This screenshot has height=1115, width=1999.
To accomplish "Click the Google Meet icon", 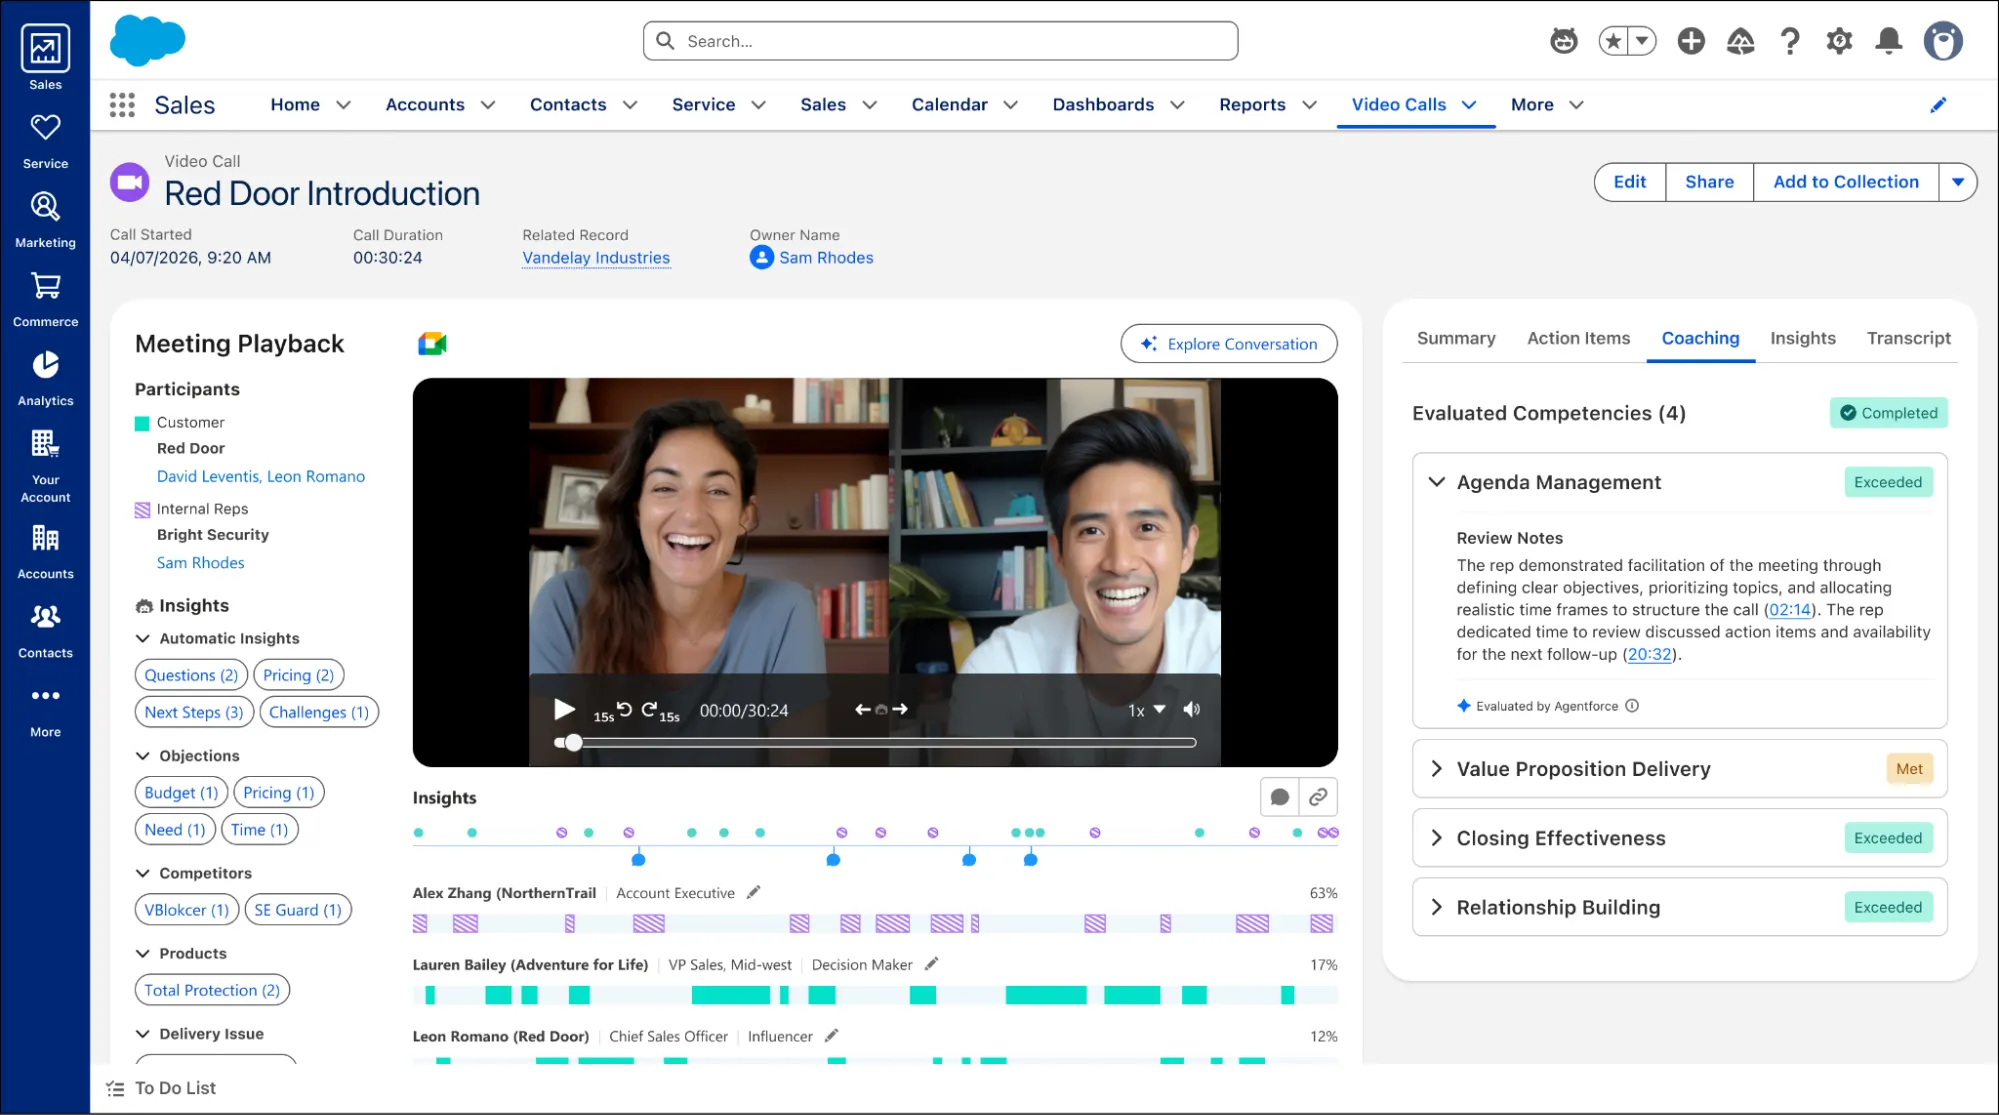I will (432, 344).
